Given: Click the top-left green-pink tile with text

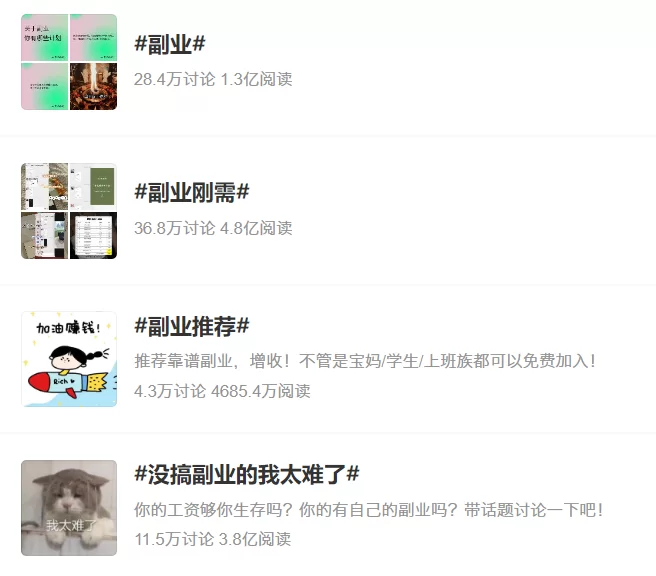Looking at the screenshot, I should pos(44,38).
